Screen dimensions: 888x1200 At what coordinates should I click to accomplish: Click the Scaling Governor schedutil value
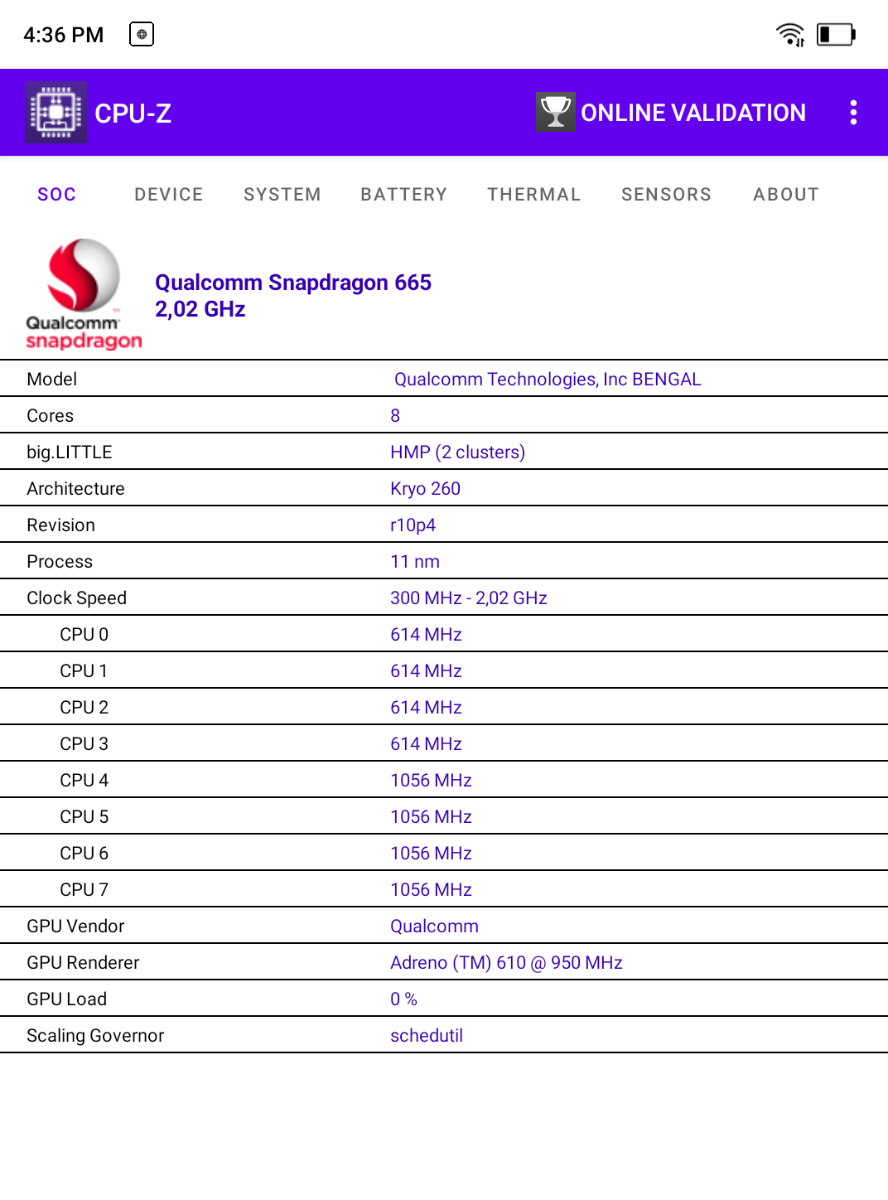(426, 1035)
